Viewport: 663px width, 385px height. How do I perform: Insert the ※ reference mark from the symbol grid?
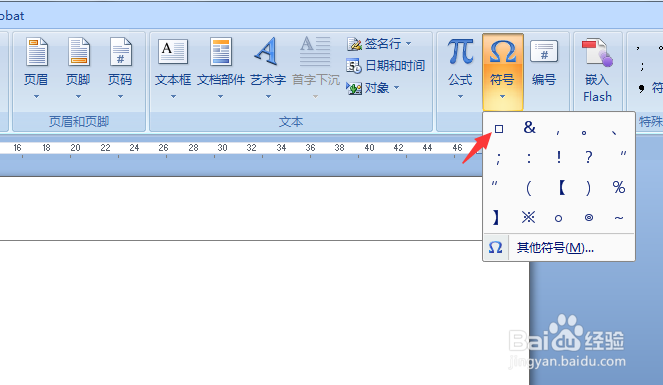(x=529, y=218)
